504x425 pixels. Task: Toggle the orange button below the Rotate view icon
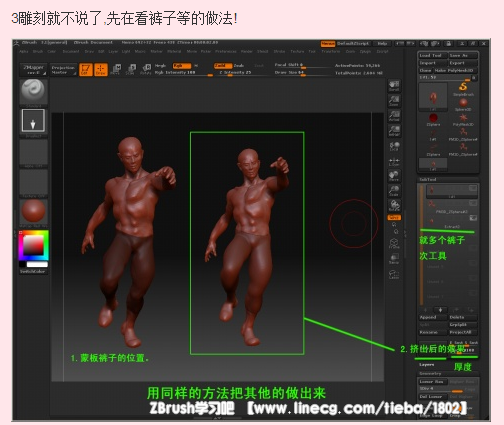(x=394, y=217)
